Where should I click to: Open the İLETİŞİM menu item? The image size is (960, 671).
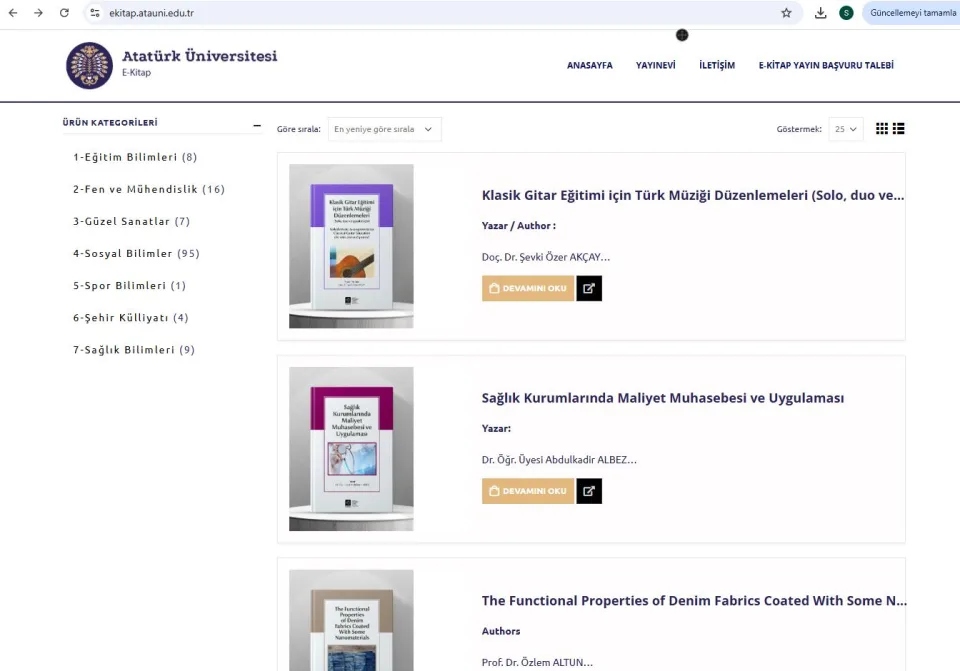tap(717, 66)
